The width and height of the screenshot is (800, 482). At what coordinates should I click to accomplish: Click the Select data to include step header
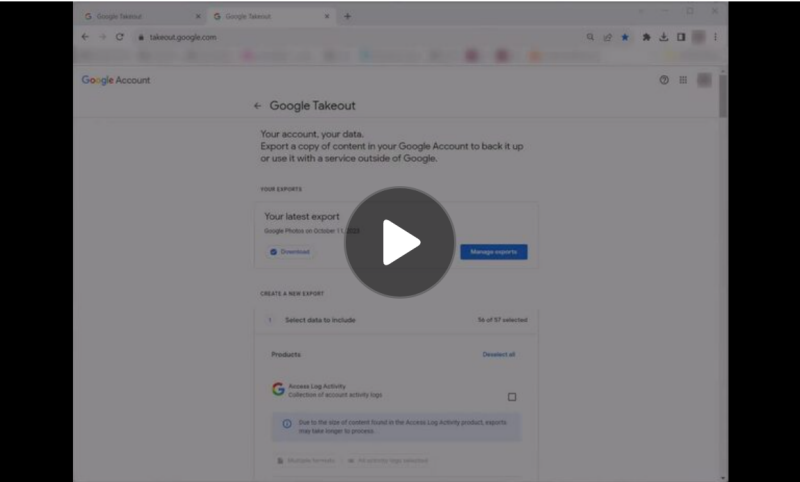[x=396, y=320]
